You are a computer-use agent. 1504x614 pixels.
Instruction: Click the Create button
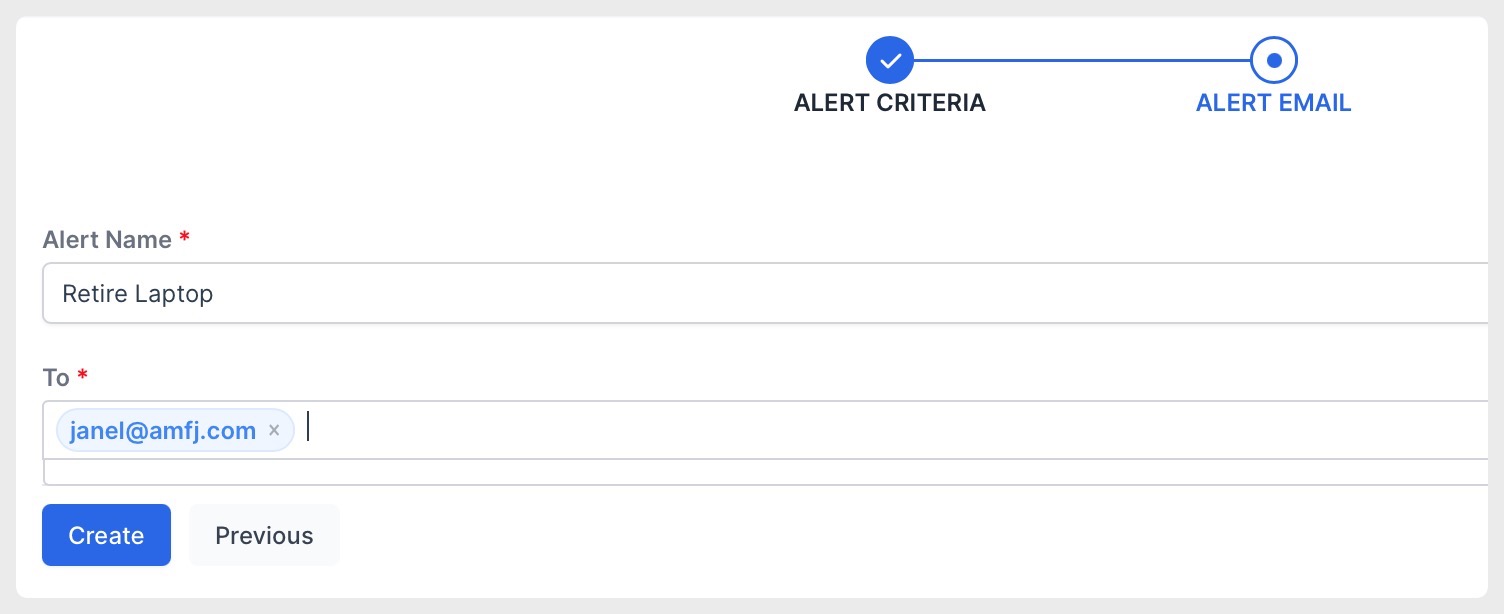(x=106, y=535)
